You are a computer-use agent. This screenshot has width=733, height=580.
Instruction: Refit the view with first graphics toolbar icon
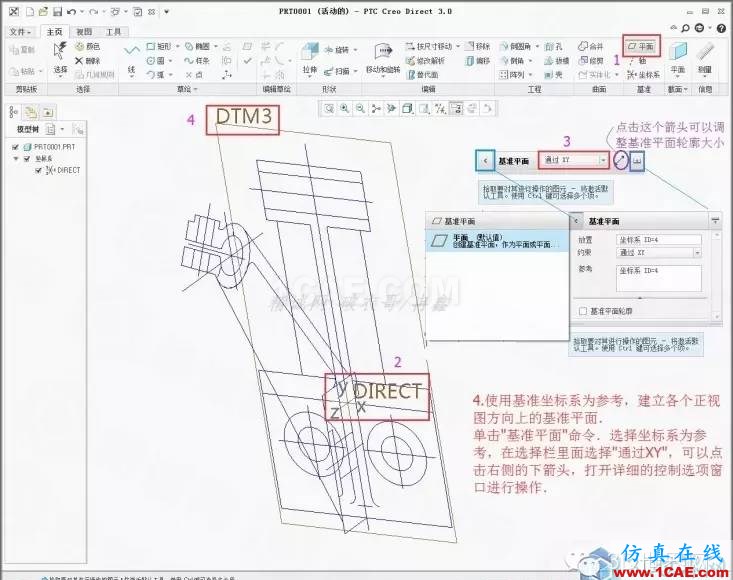[x=329, y=109]
